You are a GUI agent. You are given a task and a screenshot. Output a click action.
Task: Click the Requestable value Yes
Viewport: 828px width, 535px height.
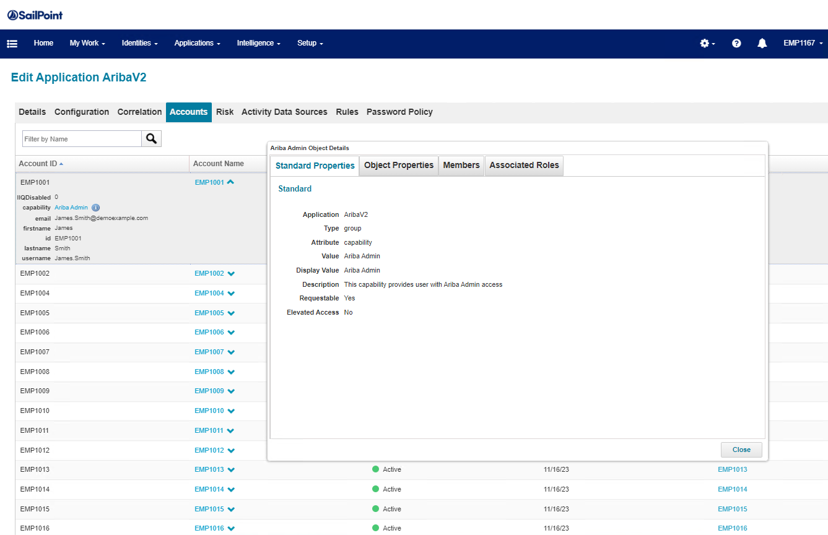pyautogui.click(x=350, y=298)
